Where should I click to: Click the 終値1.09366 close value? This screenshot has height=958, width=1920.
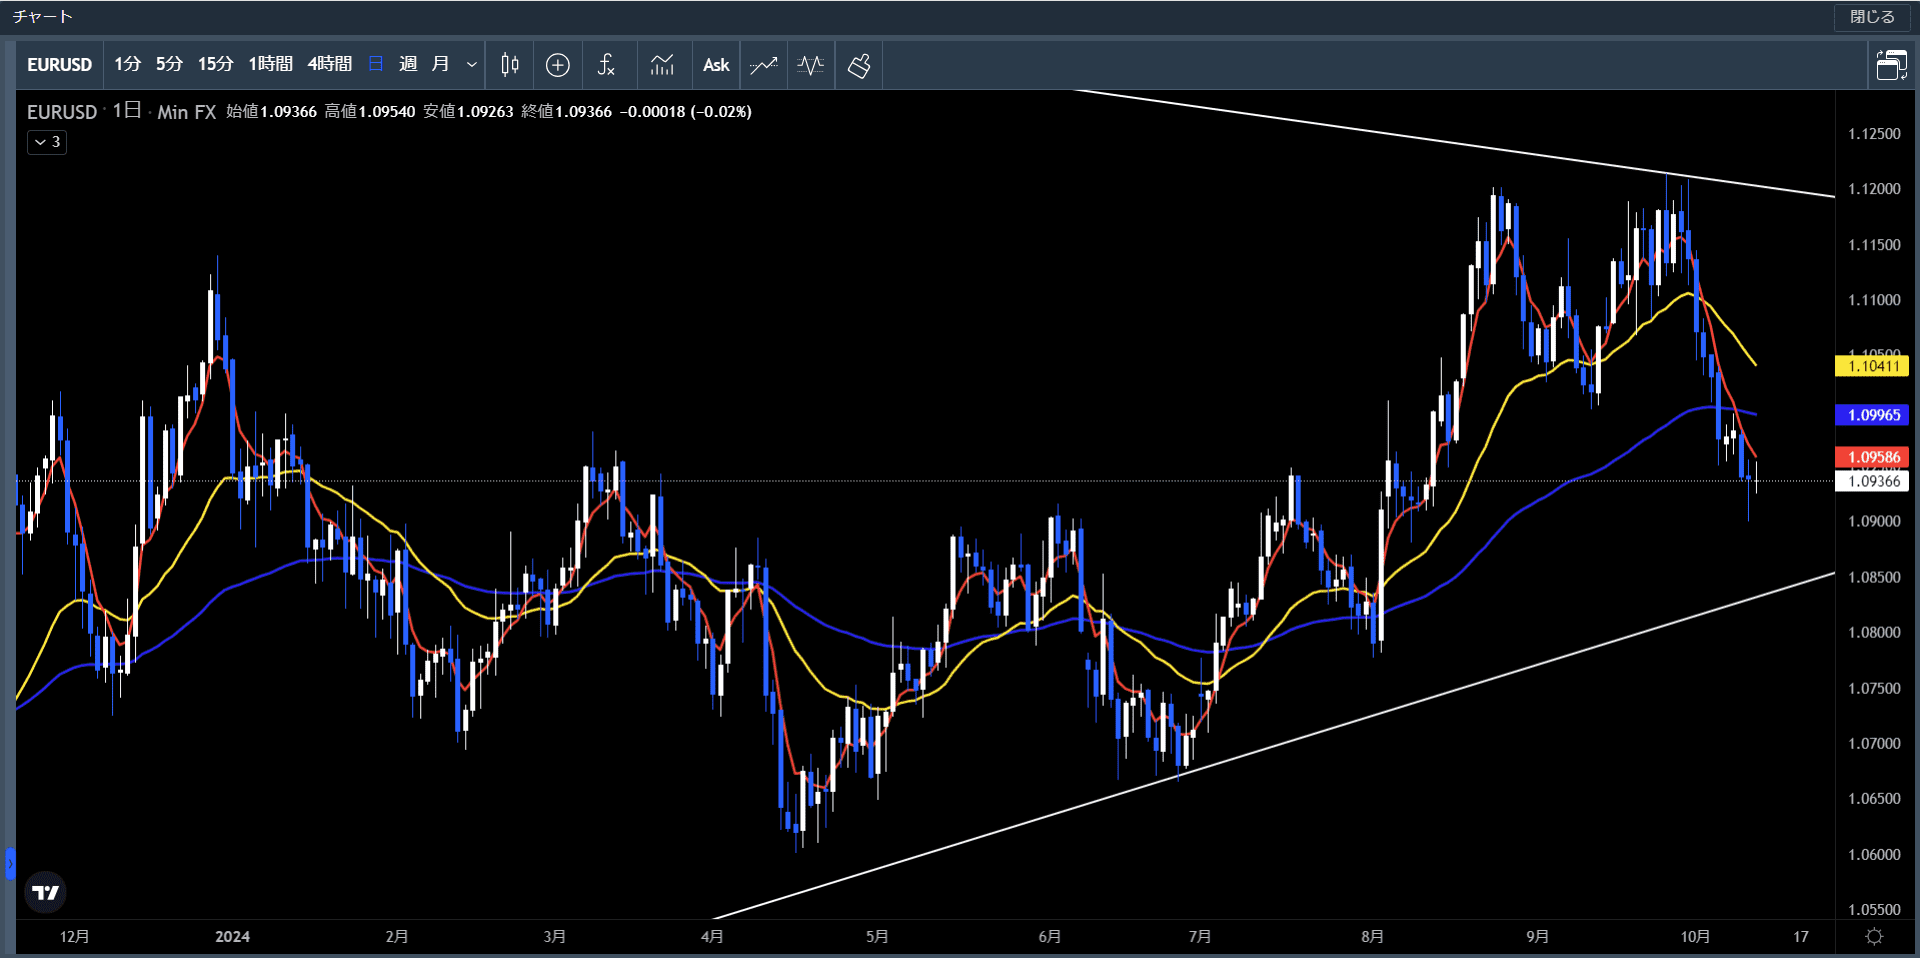coord(566,112)
